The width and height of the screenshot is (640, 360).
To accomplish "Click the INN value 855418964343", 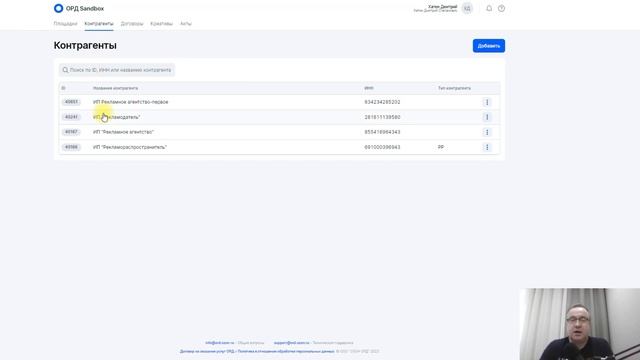I will tap(382, 132).
